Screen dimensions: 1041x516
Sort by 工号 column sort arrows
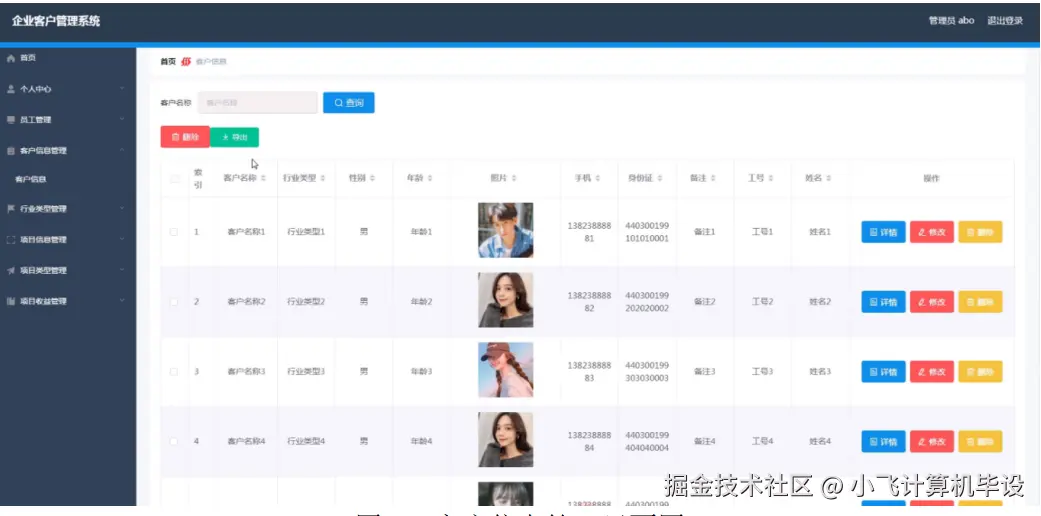771,179
